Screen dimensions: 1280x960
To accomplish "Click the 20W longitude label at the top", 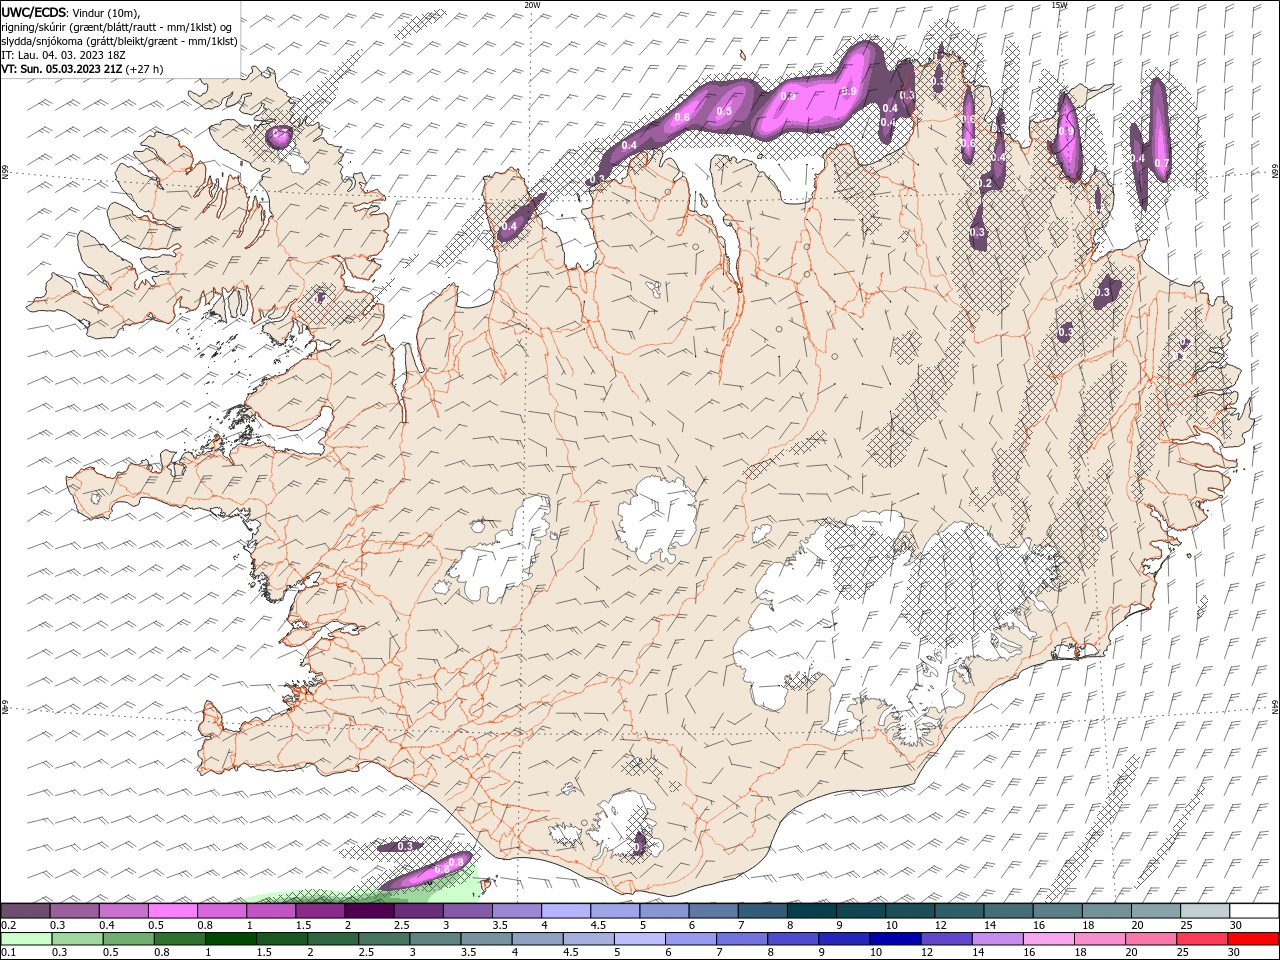I will pyautogui.click(x=532, y=5).
